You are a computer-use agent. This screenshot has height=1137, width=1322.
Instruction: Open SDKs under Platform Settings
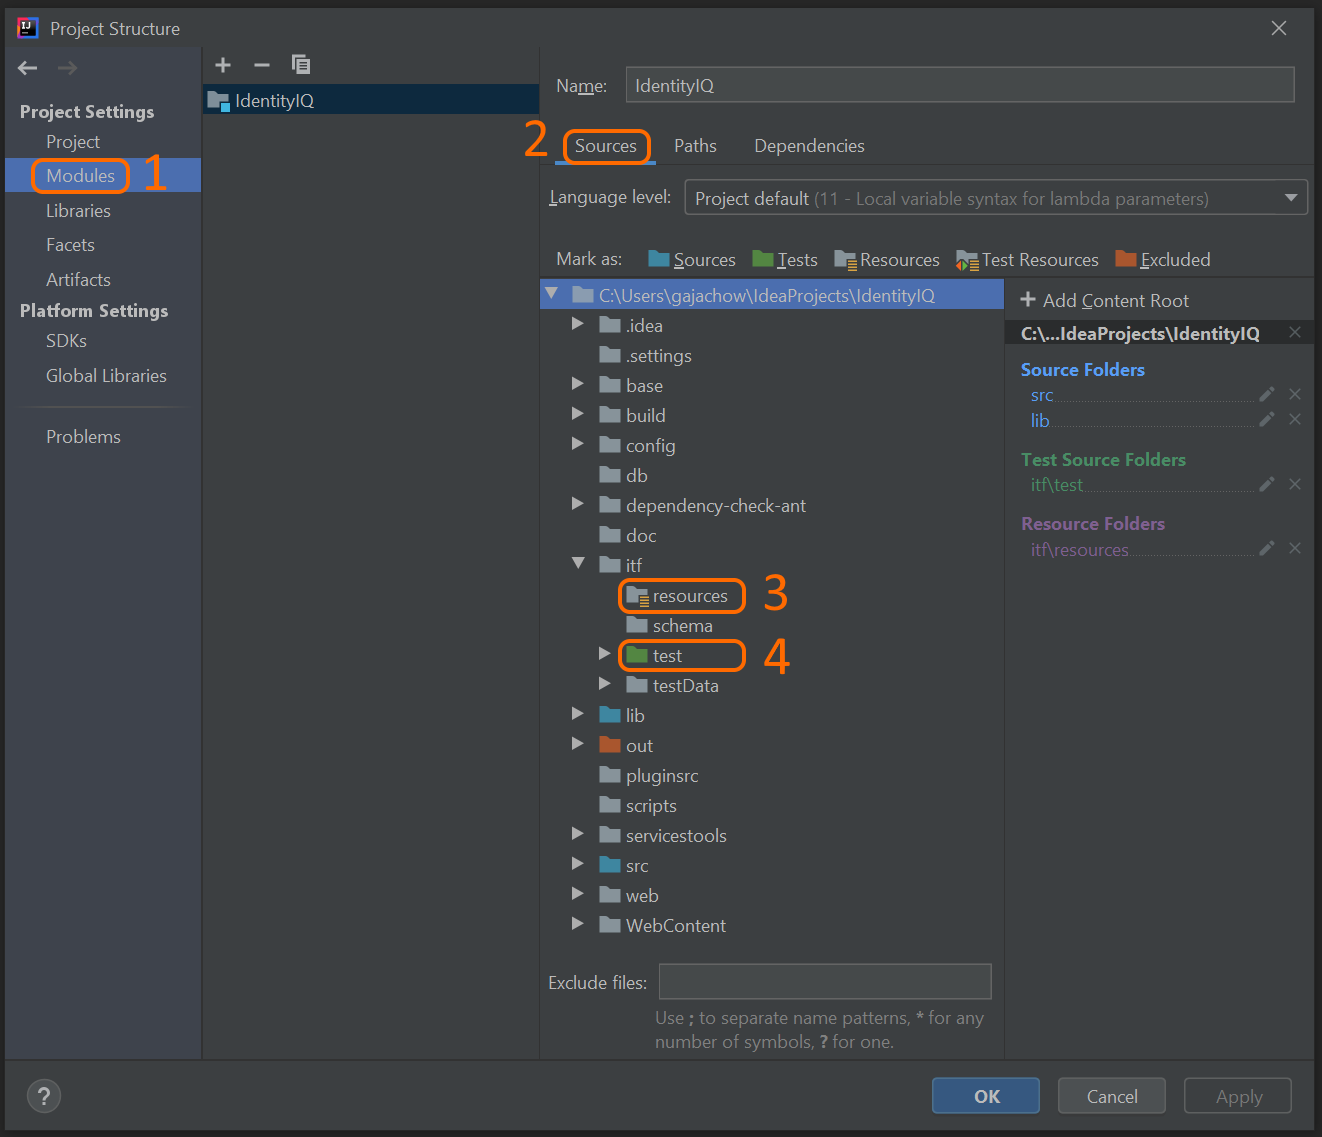click(66, 341)
